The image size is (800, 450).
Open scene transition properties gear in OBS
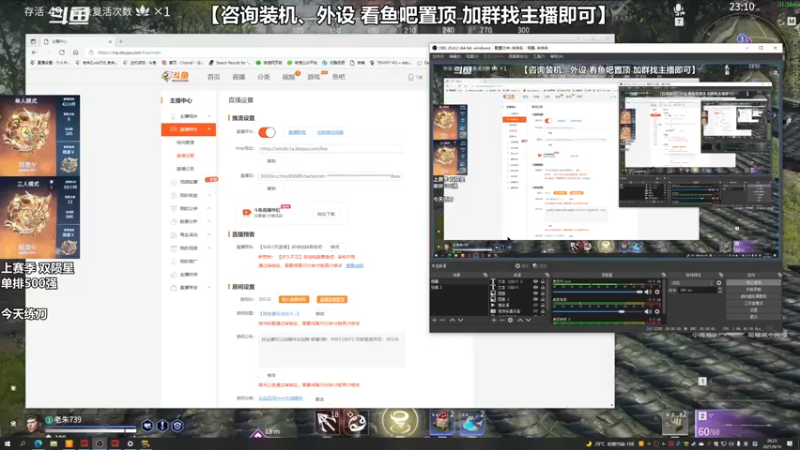[719, 283]
